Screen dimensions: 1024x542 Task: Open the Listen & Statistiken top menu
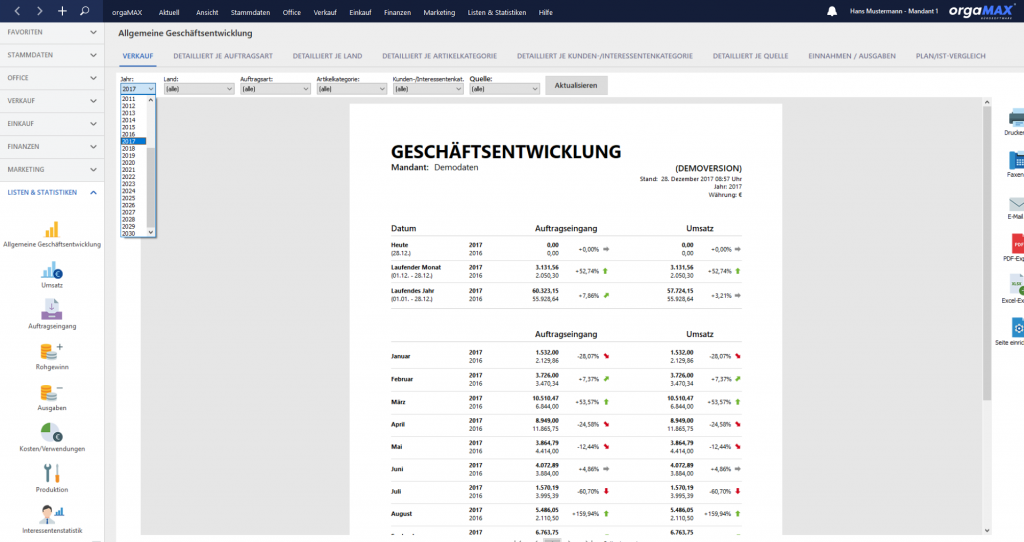pos(496,12)
